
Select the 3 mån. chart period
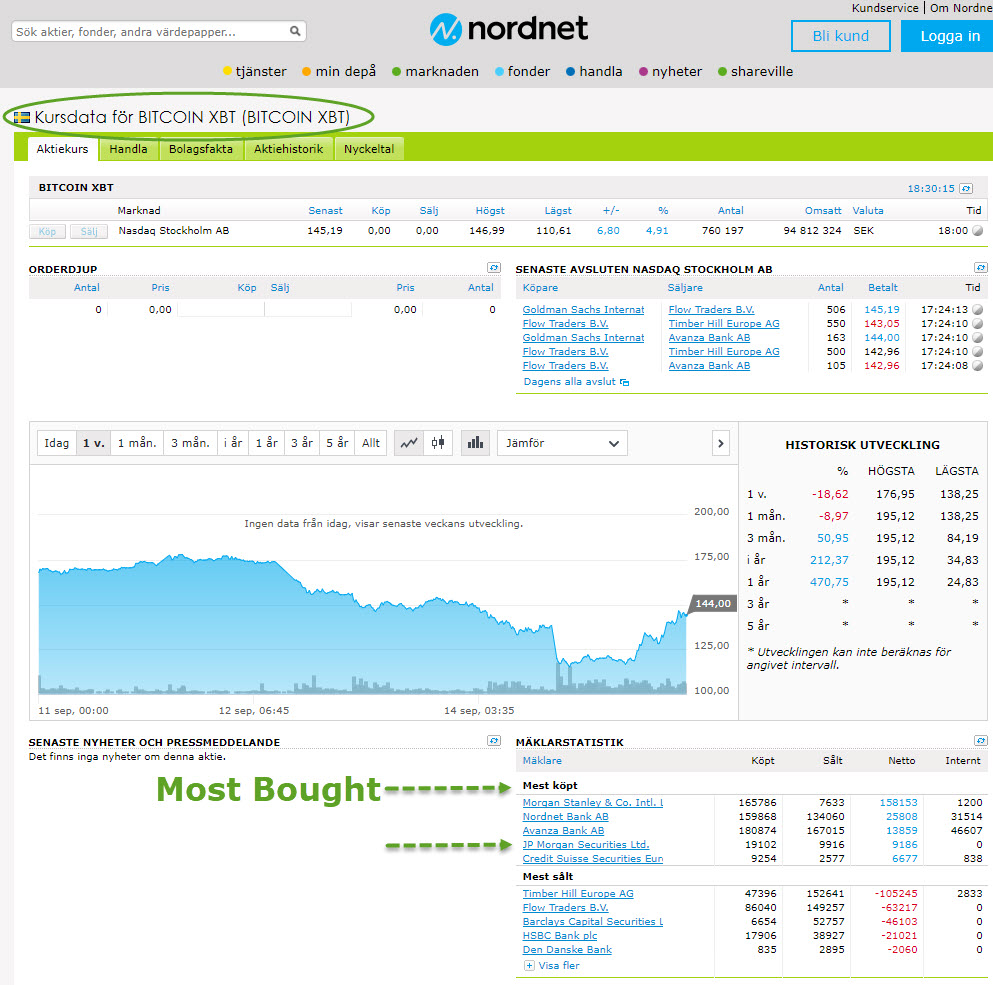(x=190, y=443)
